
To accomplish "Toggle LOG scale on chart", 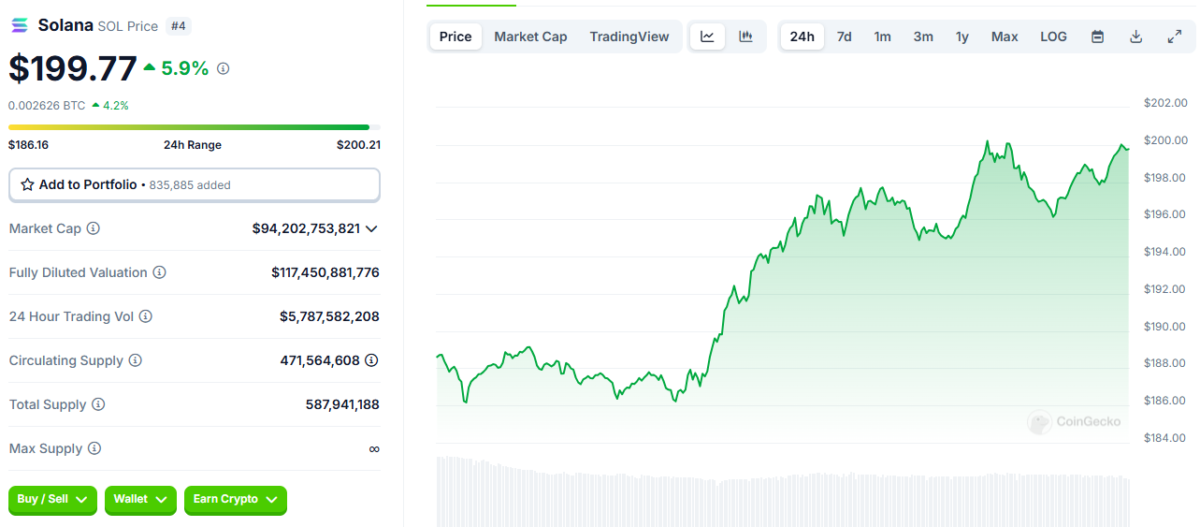I will click(1053, 37).
